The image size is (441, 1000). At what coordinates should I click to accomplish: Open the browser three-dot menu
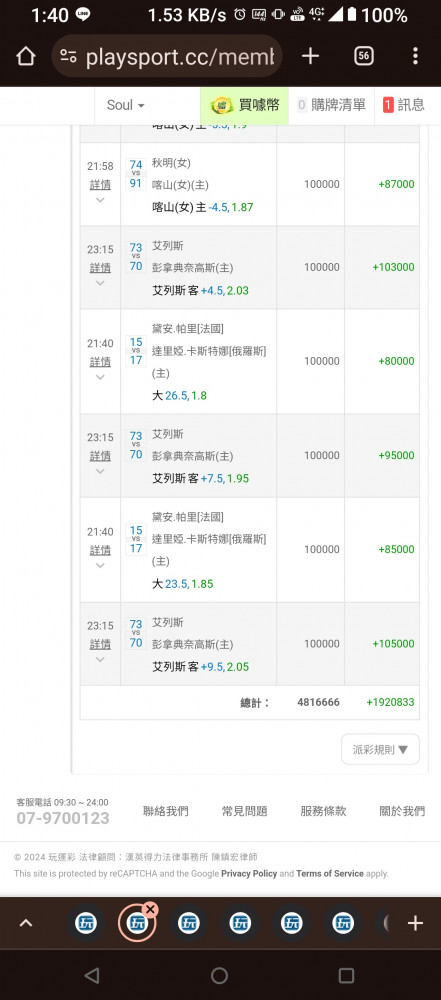pyautogui.click(x=415, y=56)
